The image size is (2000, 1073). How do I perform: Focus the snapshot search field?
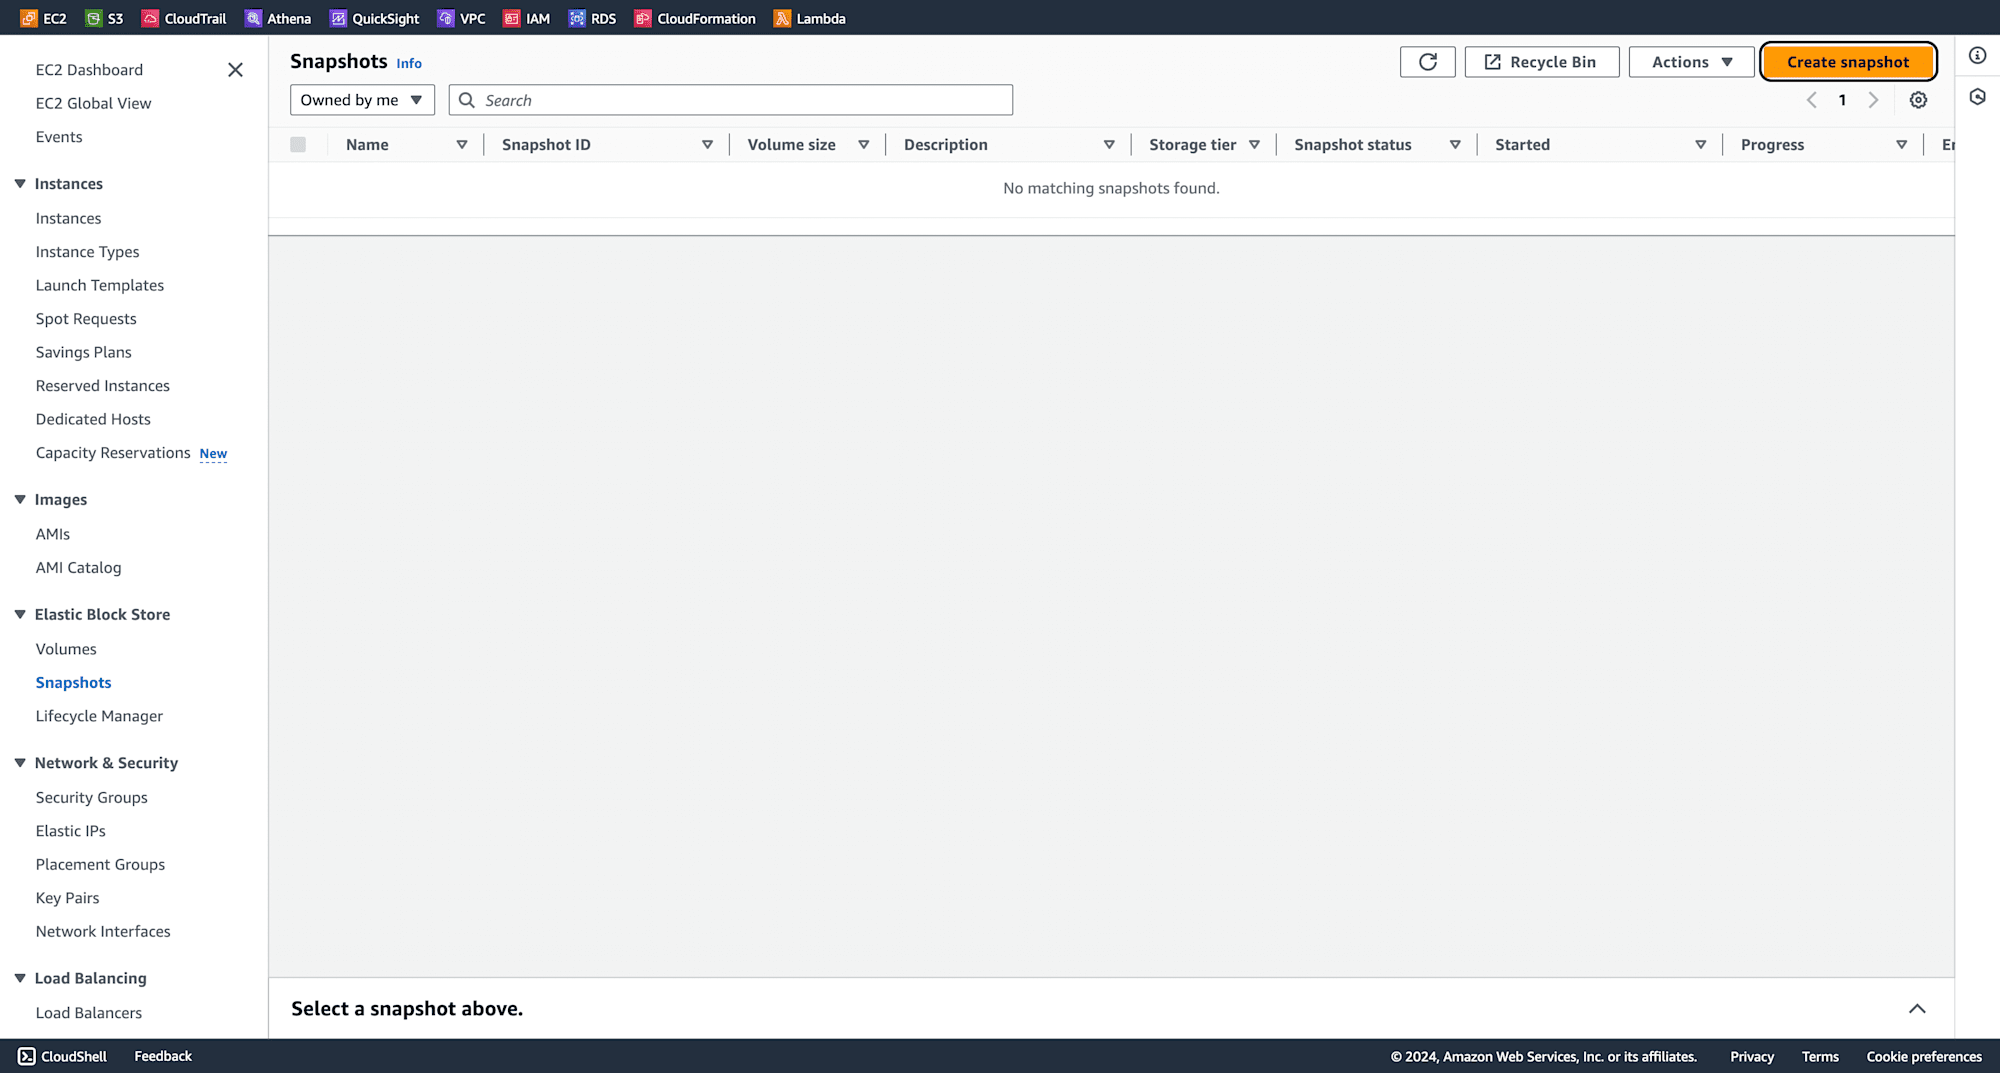pyautogui.click(x=731, y=100)
